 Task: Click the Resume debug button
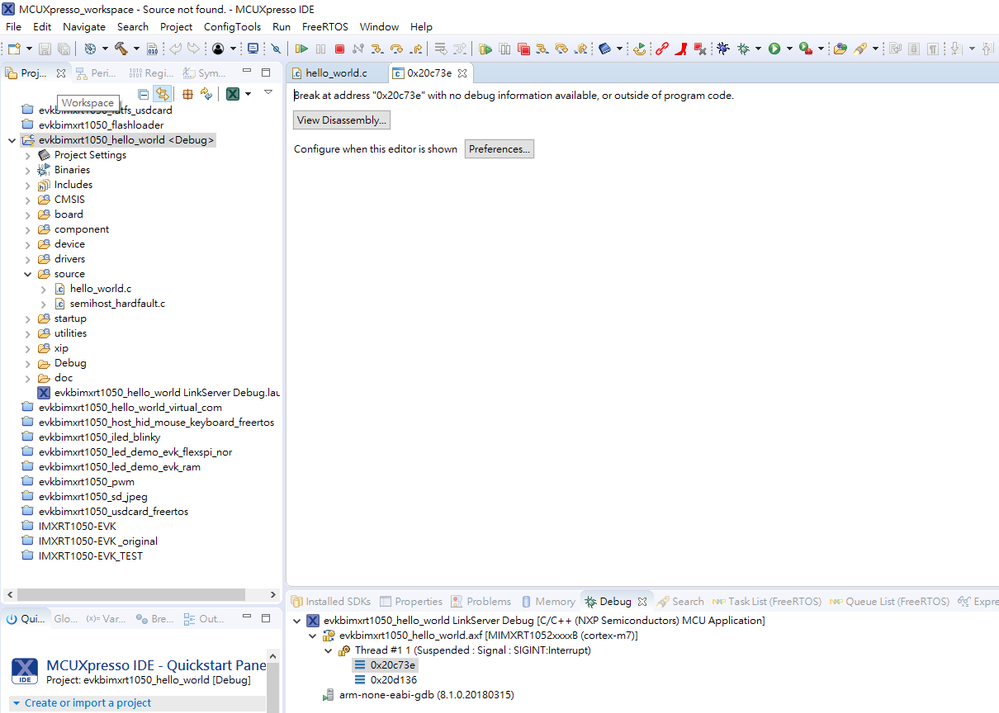pos(301,48)
